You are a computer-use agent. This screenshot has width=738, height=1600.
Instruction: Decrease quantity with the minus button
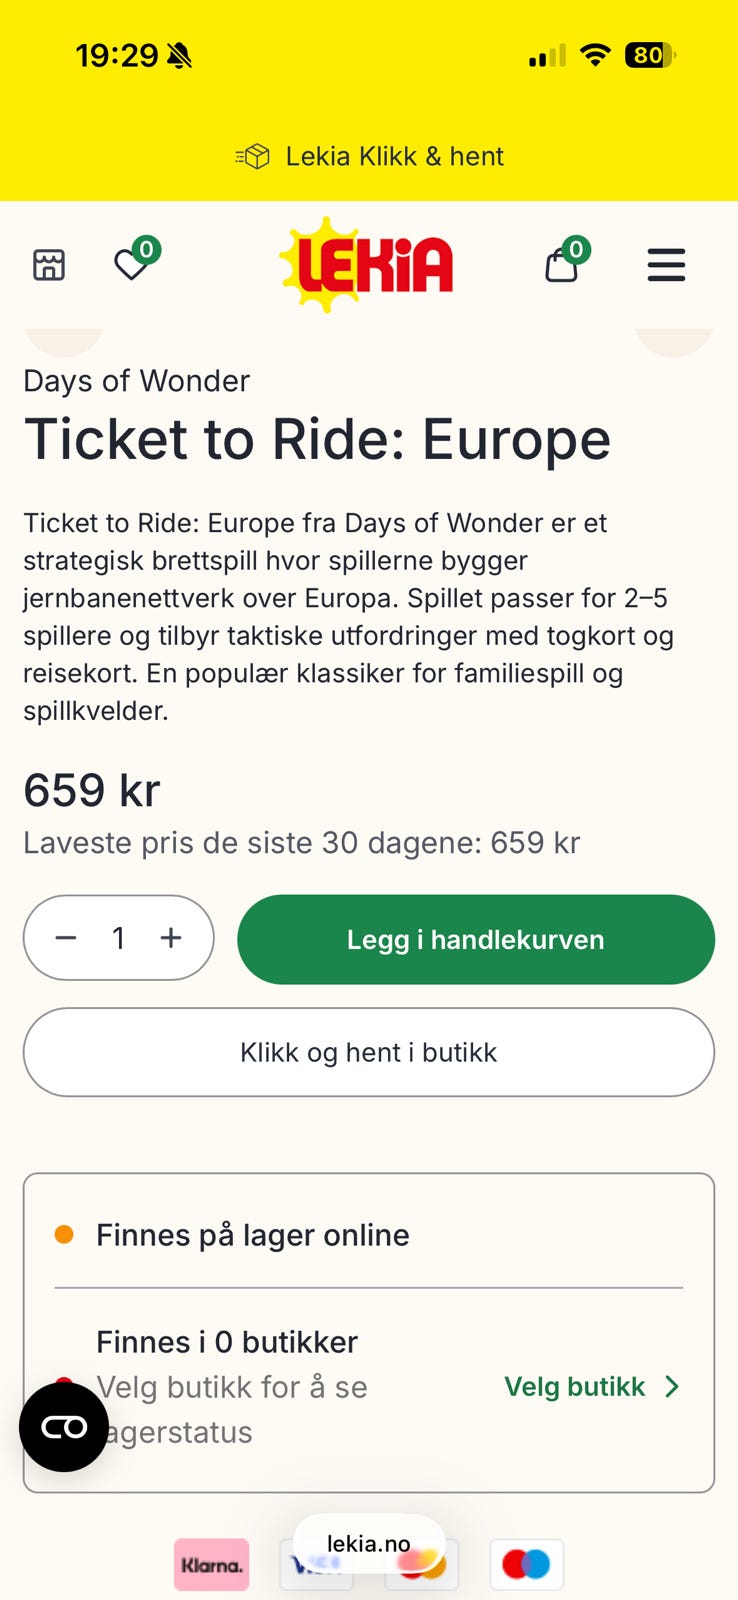(66, 938)
